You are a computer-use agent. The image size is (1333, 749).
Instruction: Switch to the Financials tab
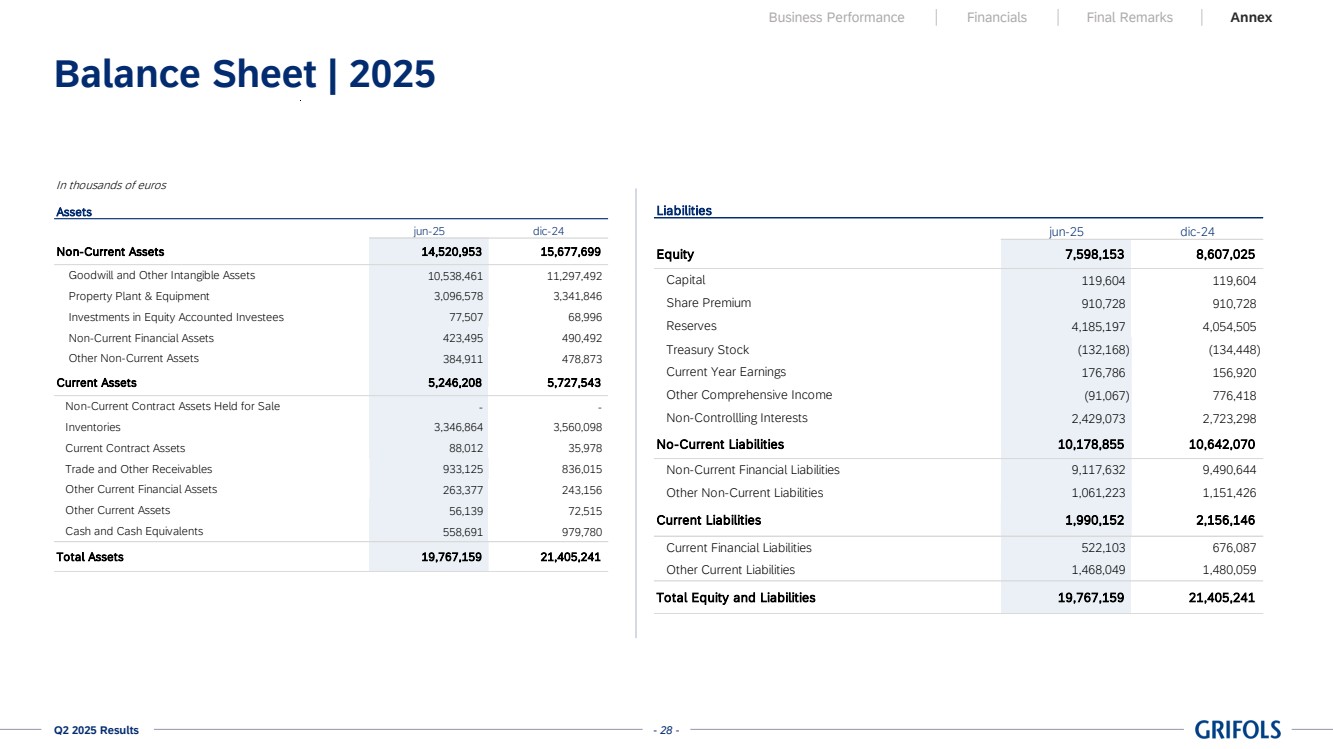point(996,17)
